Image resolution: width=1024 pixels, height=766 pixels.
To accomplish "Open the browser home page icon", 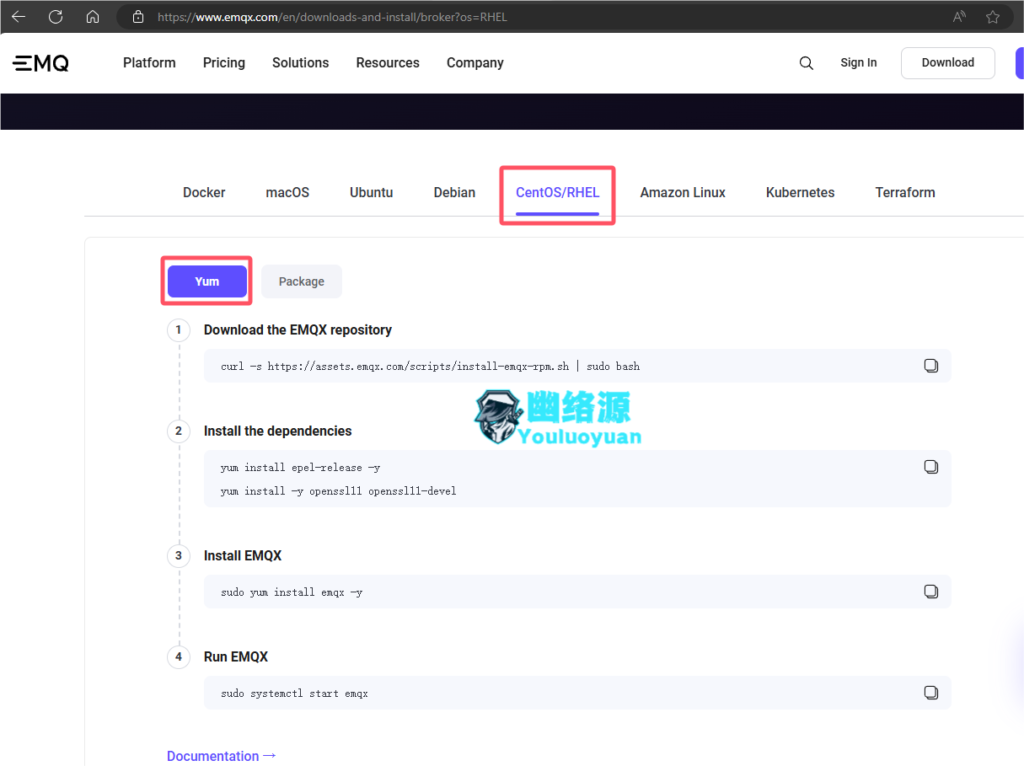I will click(x=93, y=17).
